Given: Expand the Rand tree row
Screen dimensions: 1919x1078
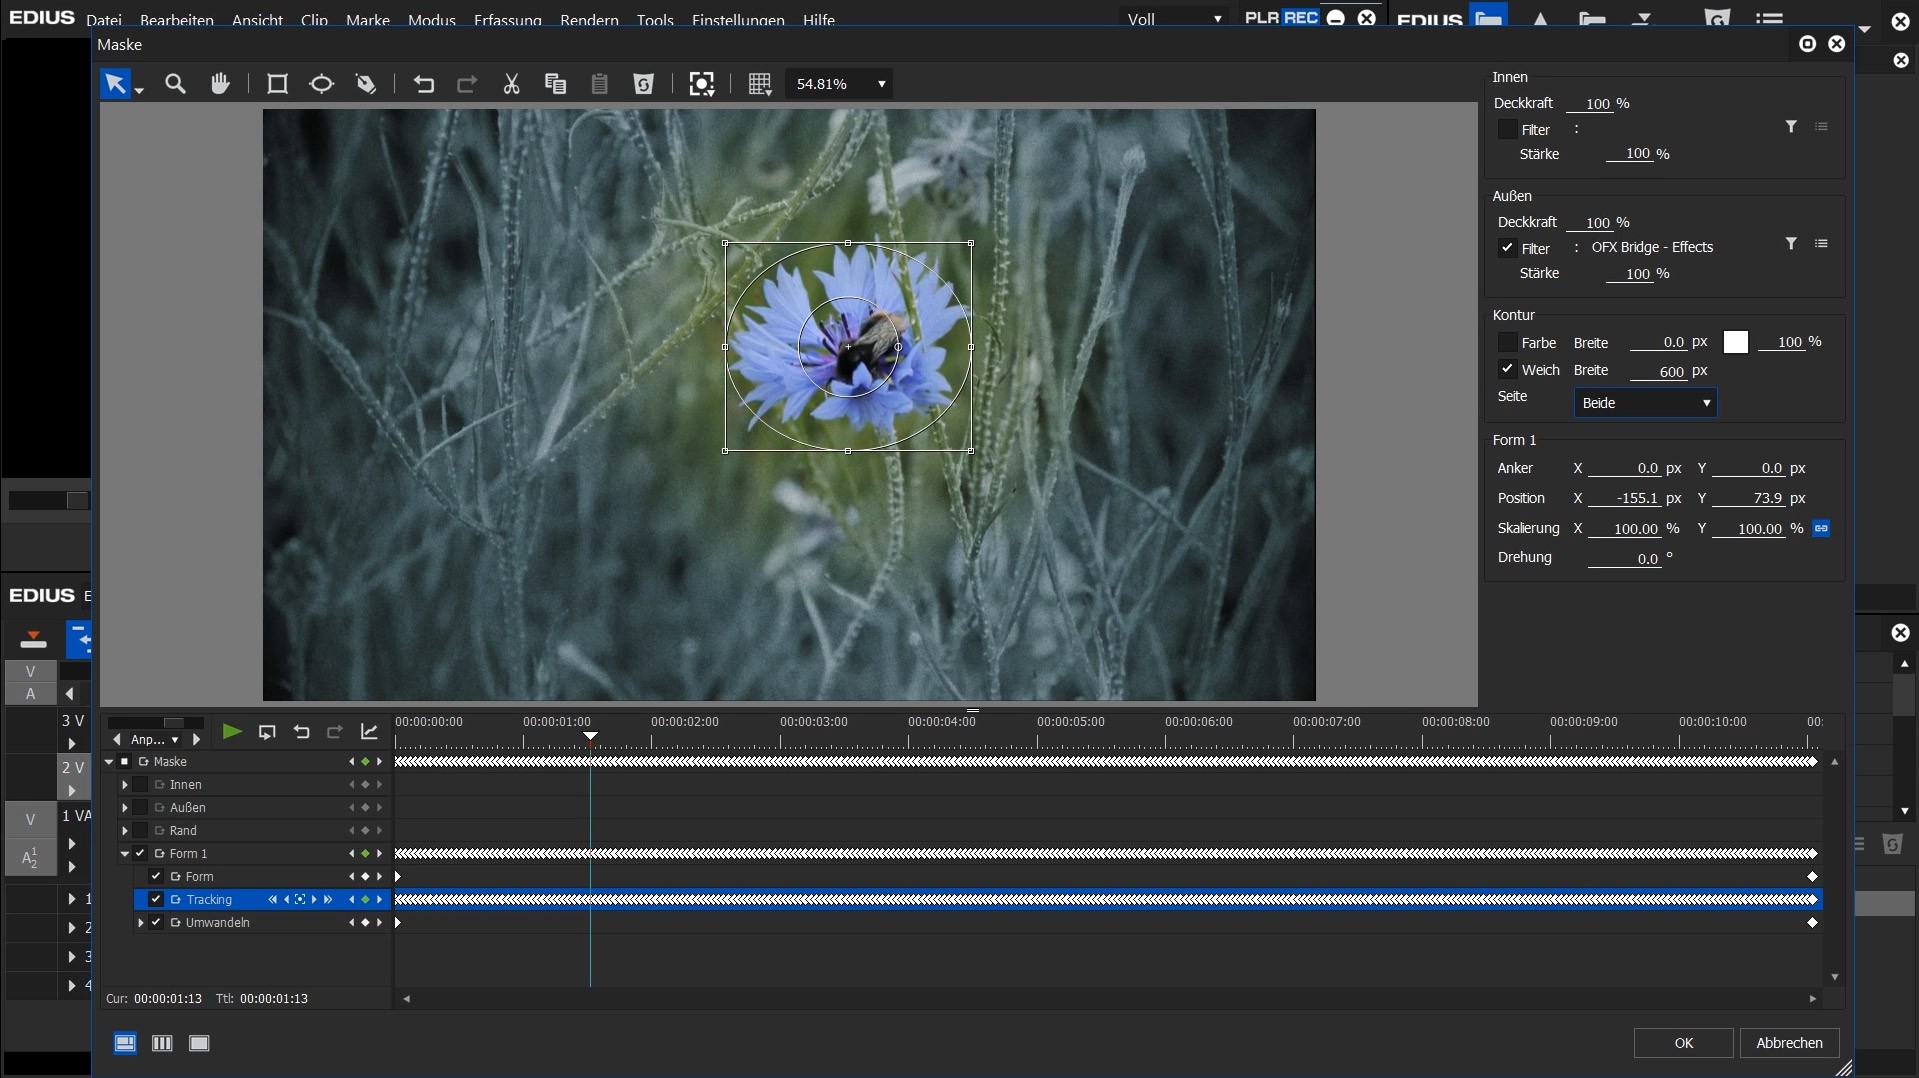Looking at the screenshot, I should (125, 831).
